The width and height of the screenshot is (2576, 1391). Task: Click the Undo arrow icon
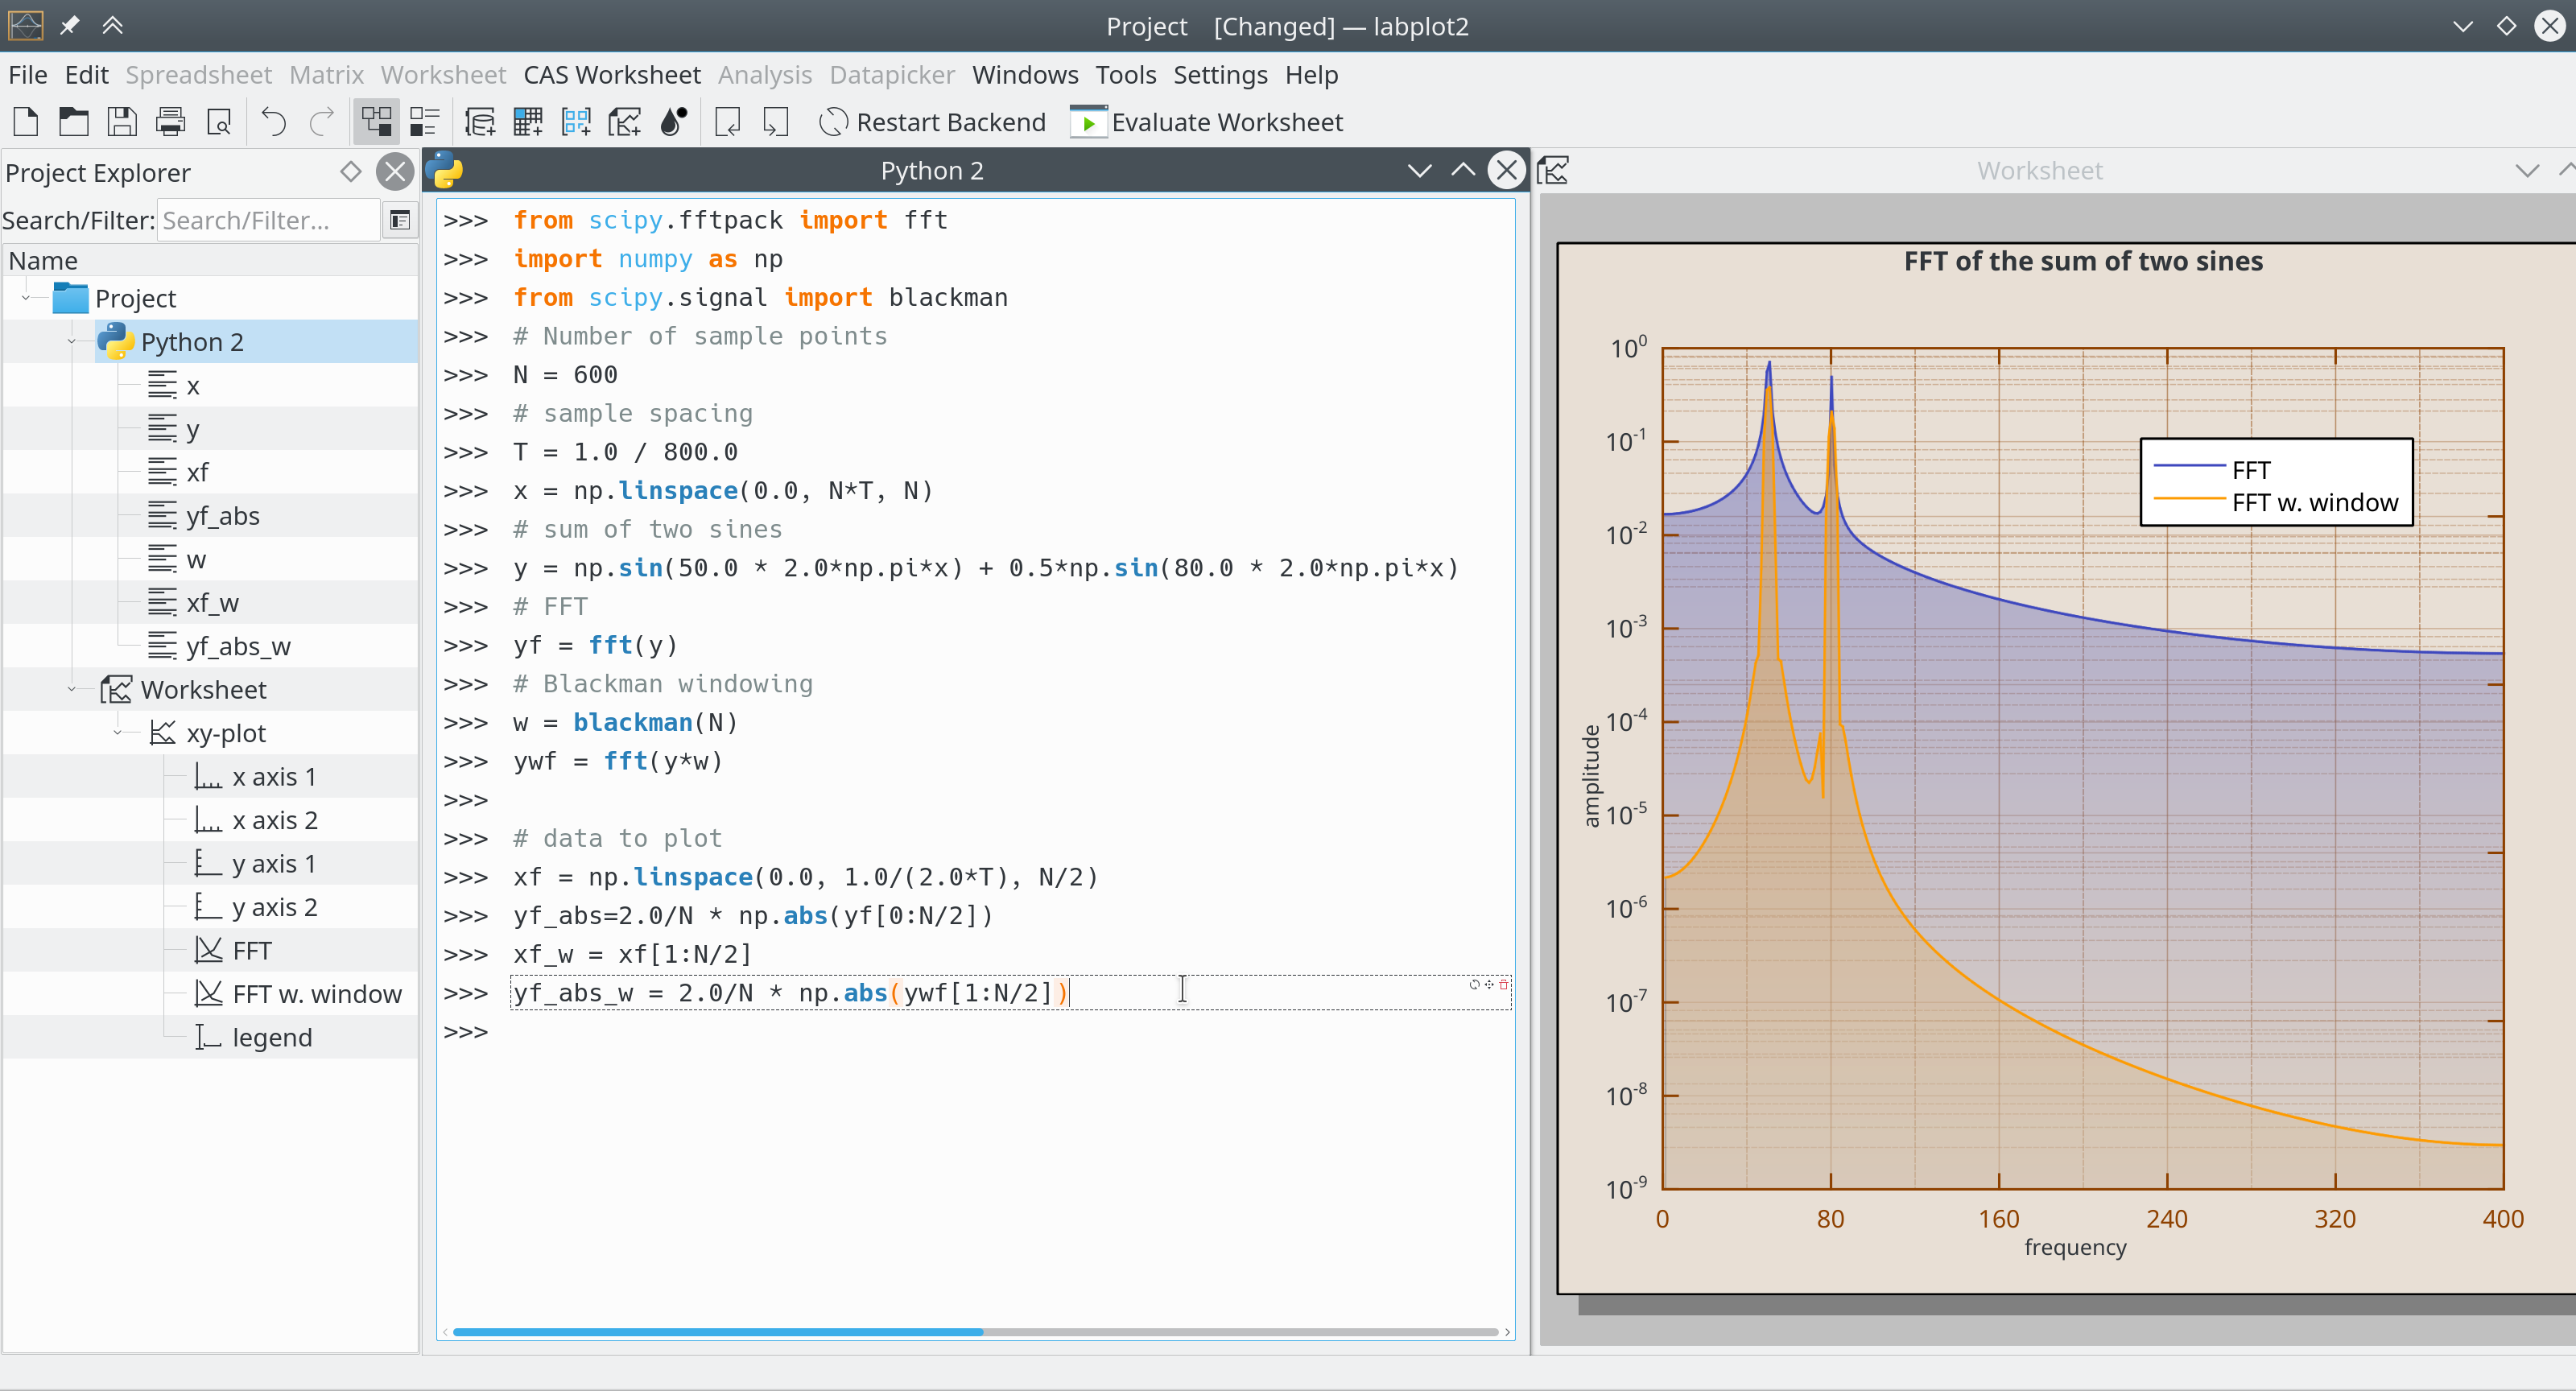click(x=273, y=122)
